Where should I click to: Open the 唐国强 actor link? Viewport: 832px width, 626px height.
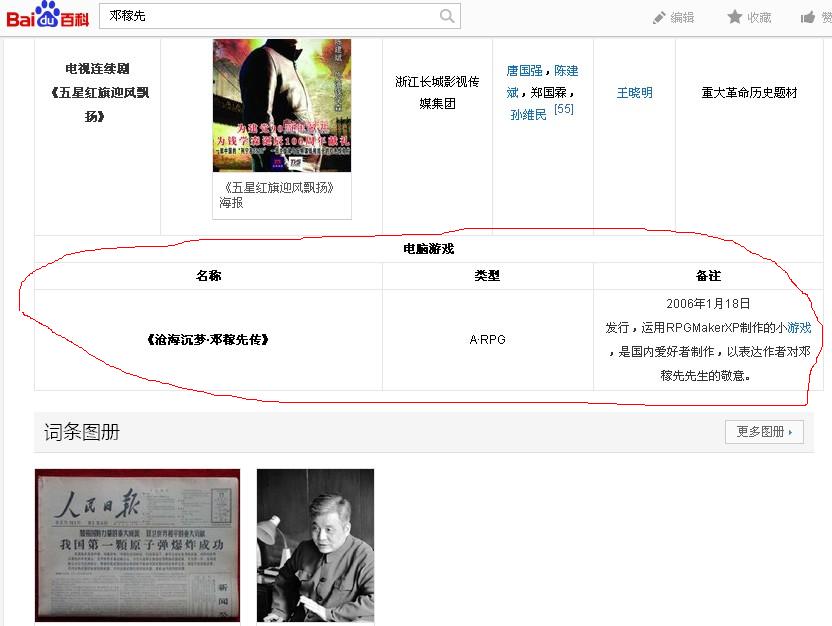(x=524, y=71)
